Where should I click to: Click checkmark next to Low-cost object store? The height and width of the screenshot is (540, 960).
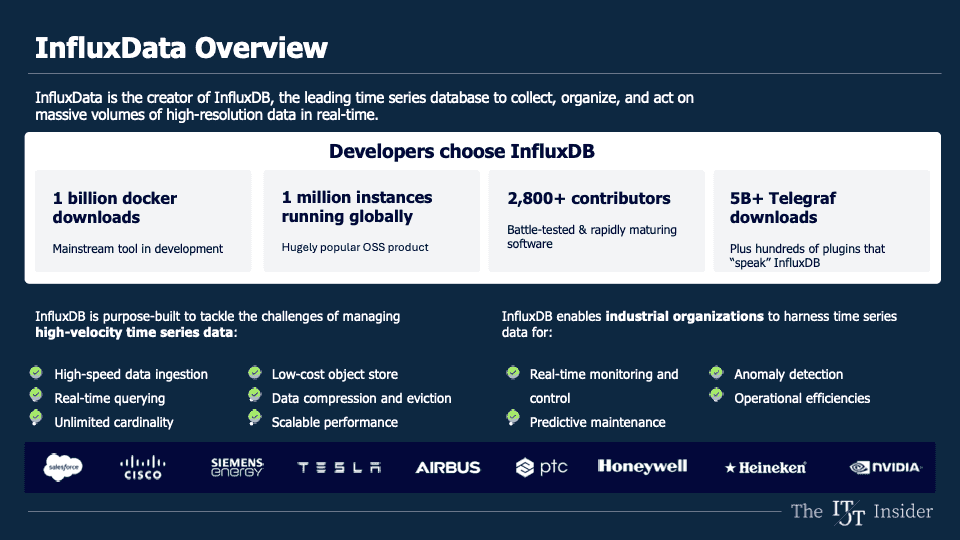254,373
